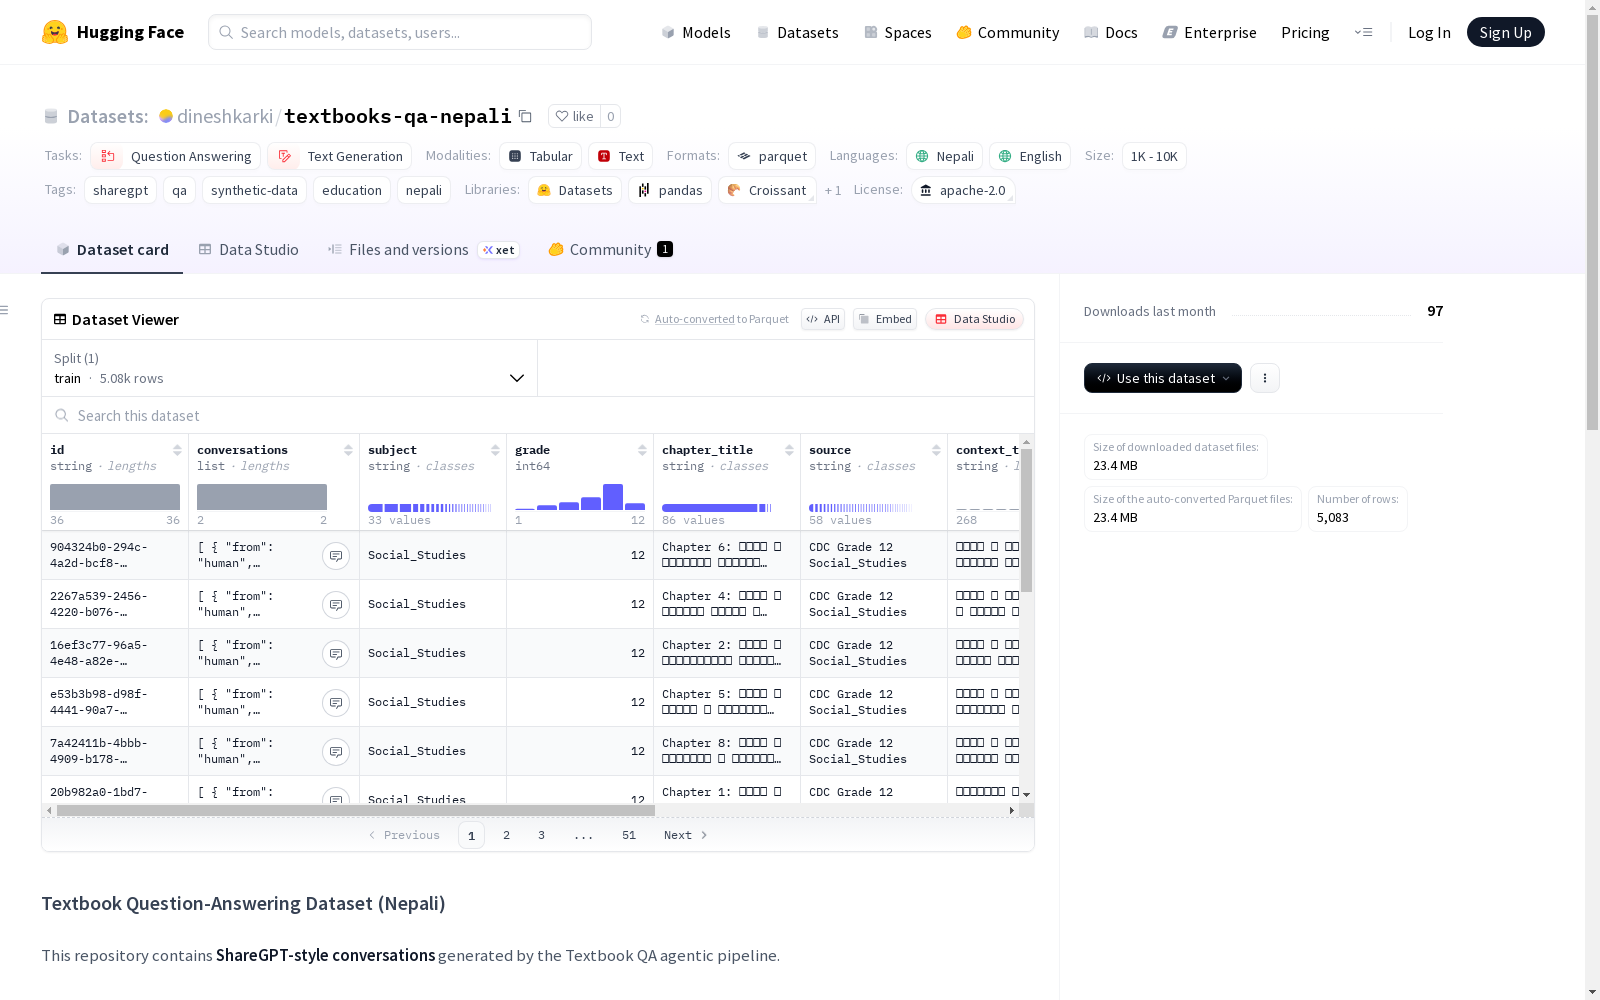Open the Pricing page

(x=1305, y=32)
